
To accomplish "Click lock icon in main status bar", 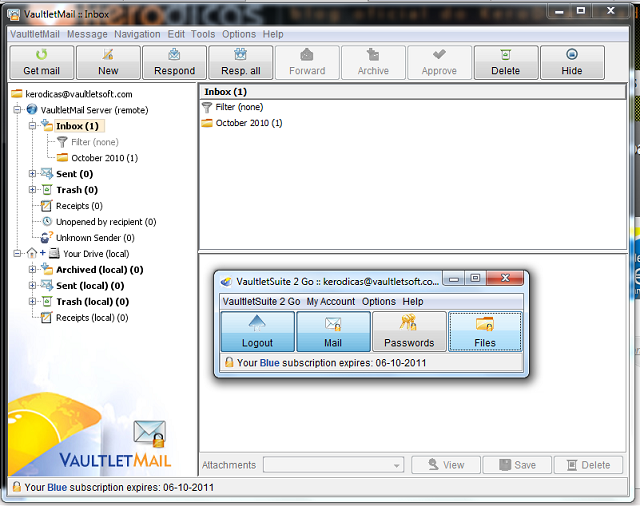I will click(x=17, y=486).
